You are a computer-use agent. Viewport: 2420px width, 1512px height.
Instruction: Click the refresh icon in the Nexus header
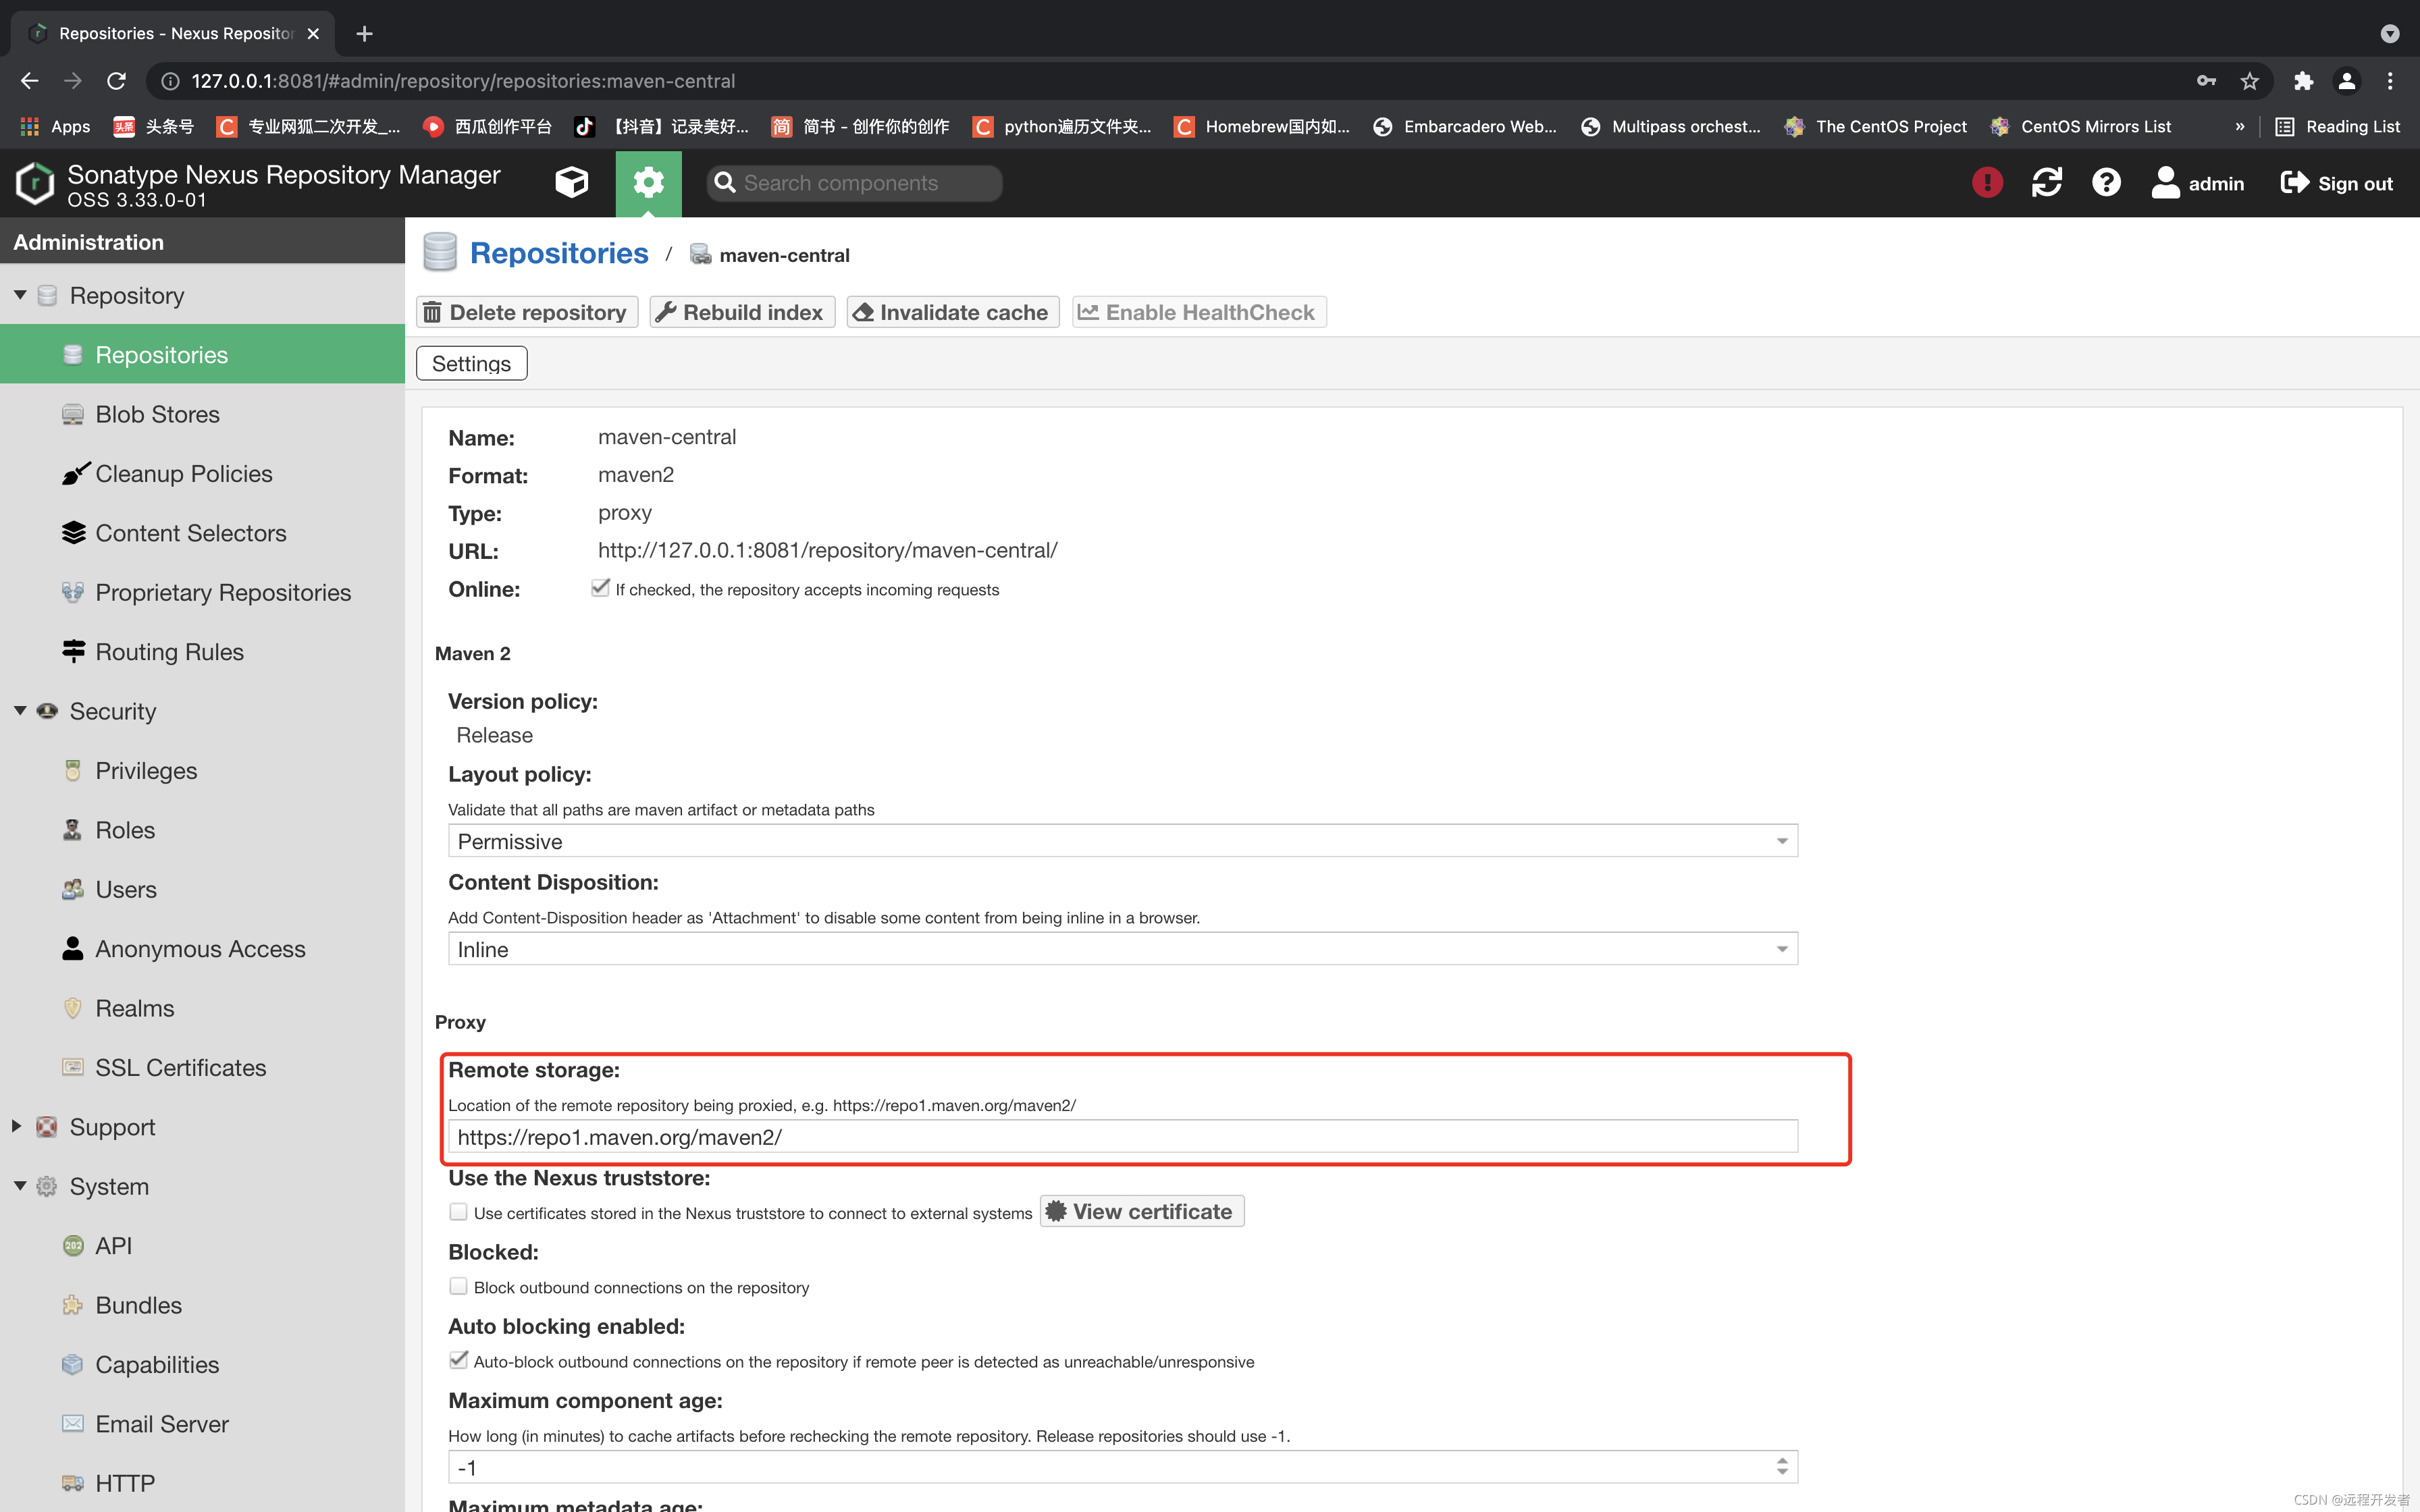[2047, 183]
